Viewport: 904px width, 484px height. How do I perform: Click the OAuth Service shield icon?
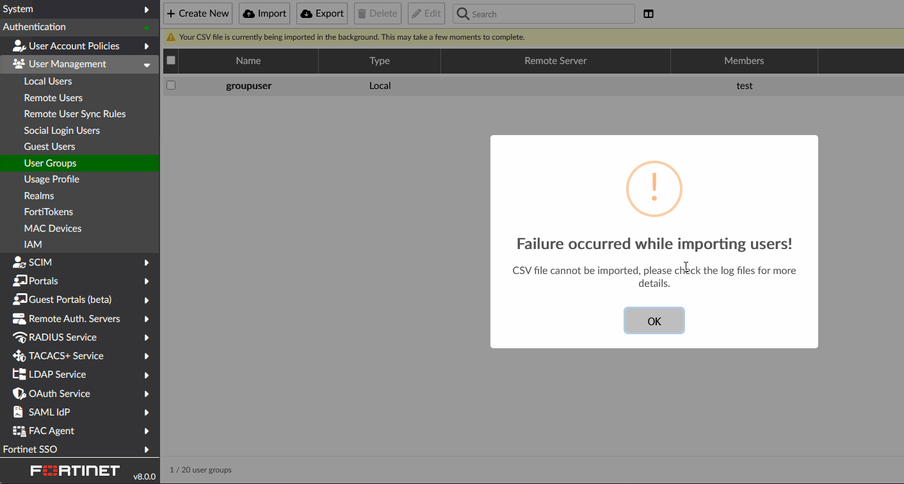coord(19,393)
